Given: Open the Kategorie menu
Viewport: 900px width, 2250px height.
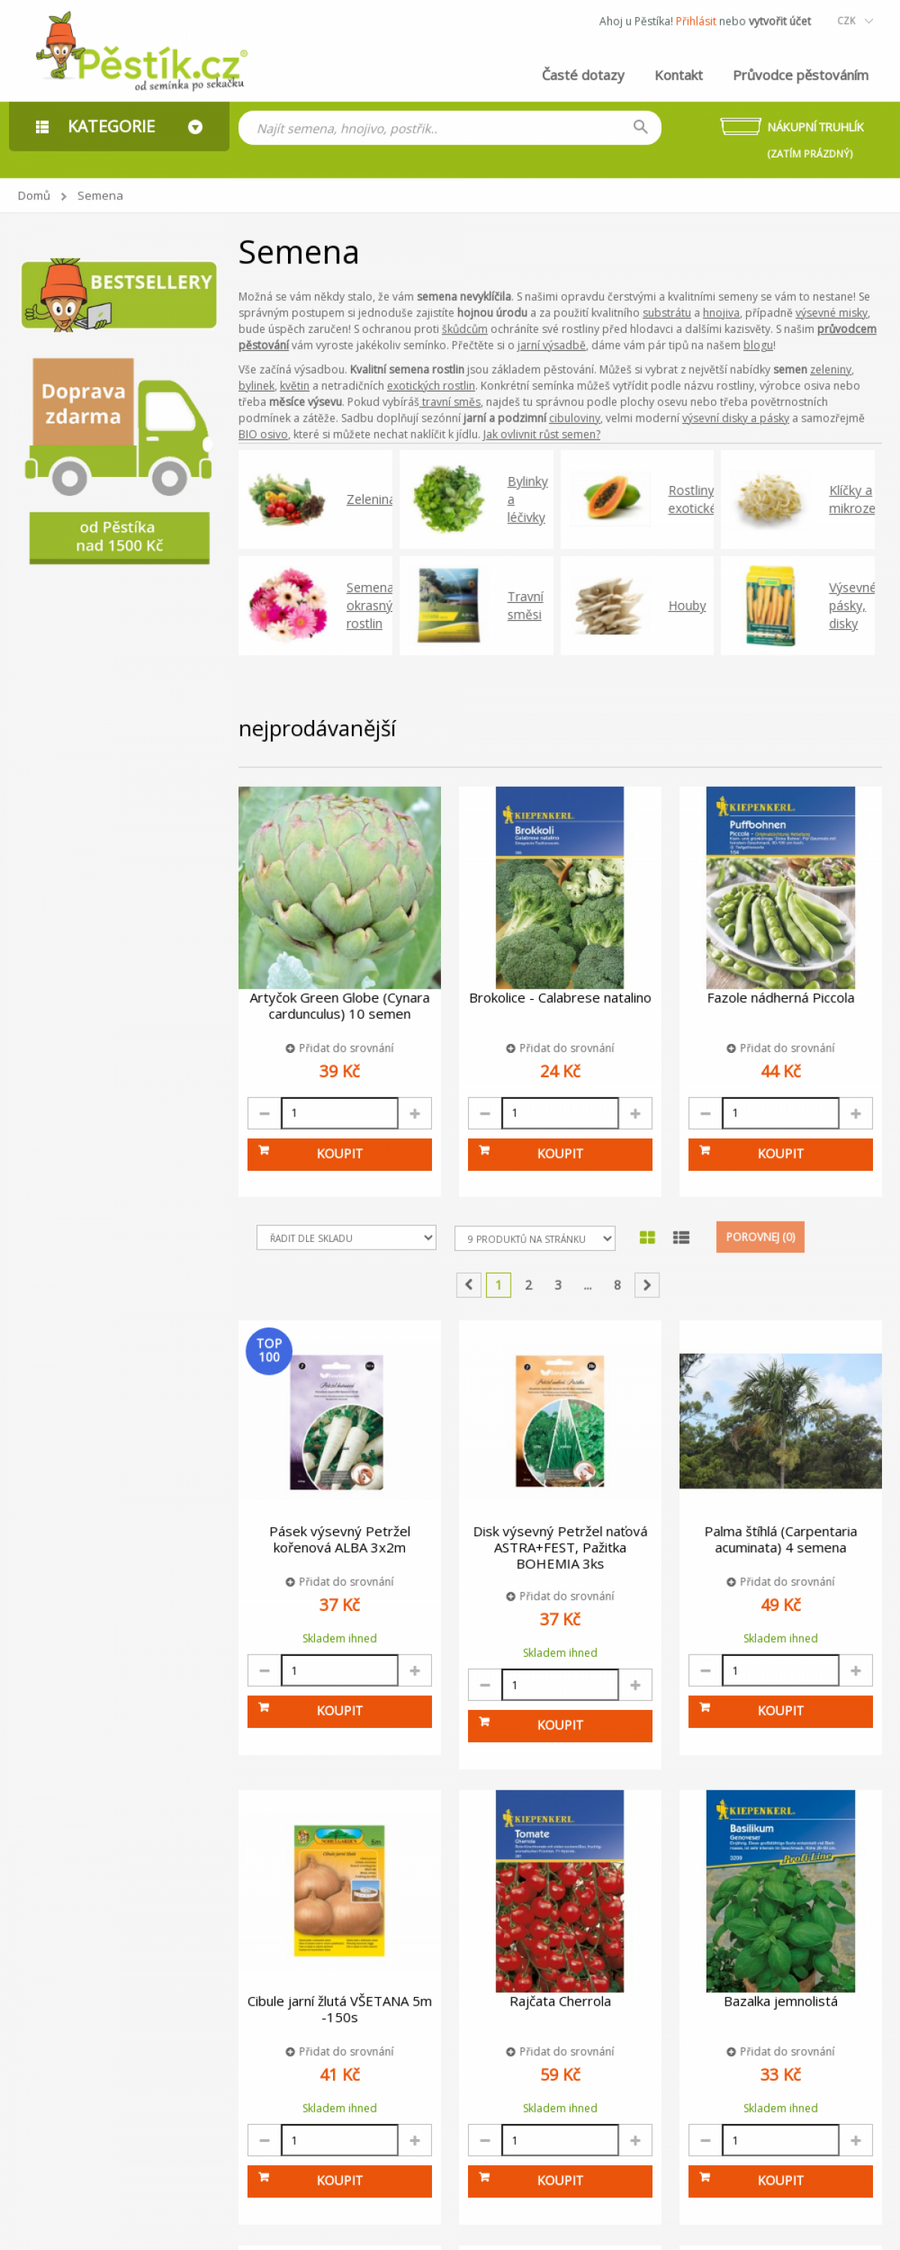Looking at the screenshot, I should (x=119, y=127).
